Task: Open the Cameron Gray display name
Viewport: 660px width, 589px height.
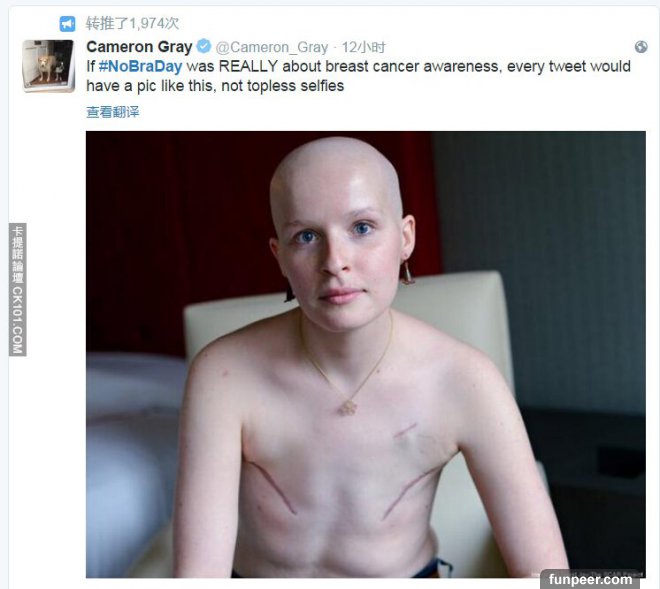Action: [x=139, y=47]
